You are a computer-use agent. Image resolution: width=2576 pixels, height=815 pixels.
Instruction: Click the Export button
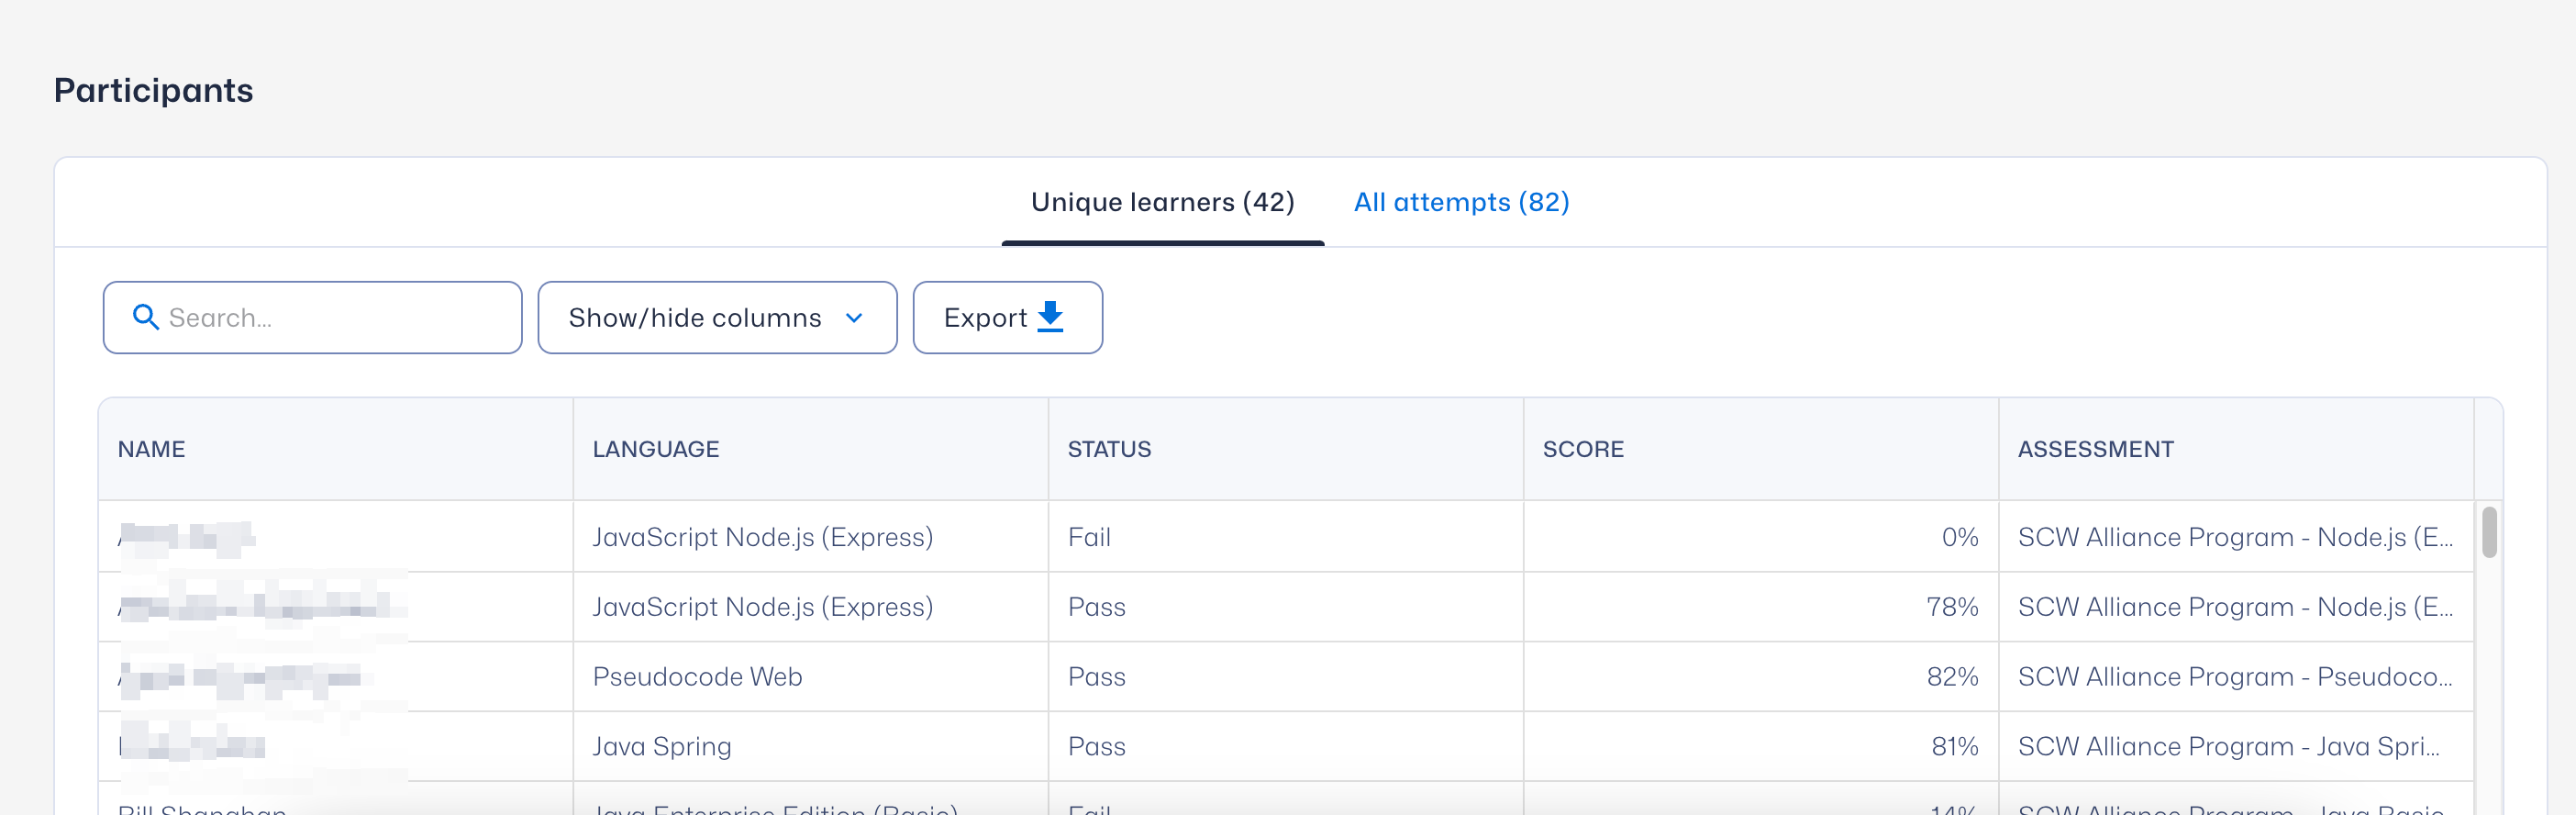[x=1007, y=317]
